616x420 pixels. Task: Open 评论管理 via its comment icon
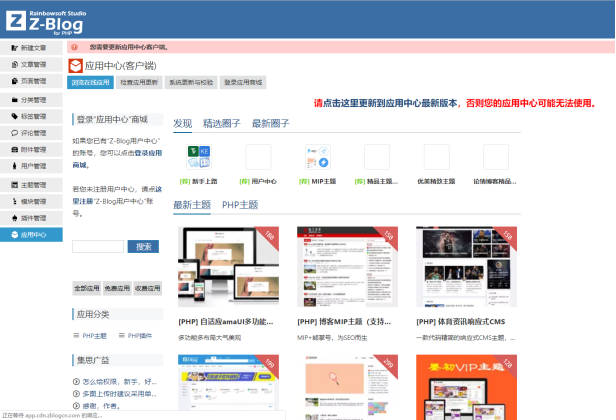pyautogui.click(x=13, y=132)
